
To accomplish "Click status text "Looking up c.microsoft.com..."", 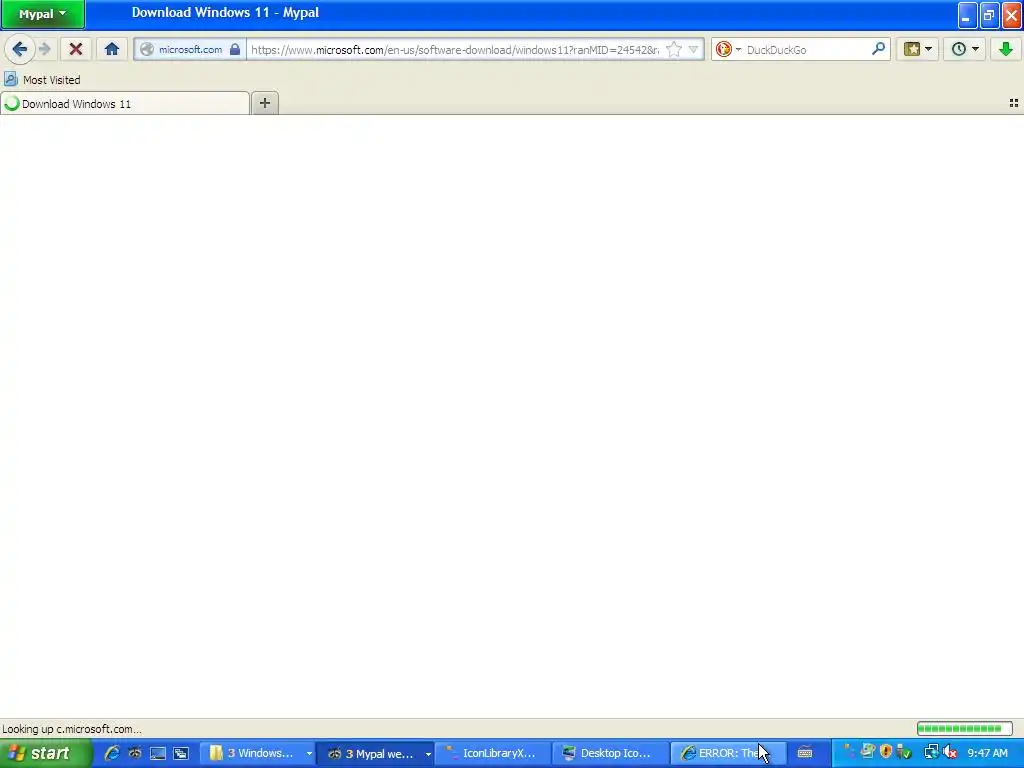I will (72, 729).
